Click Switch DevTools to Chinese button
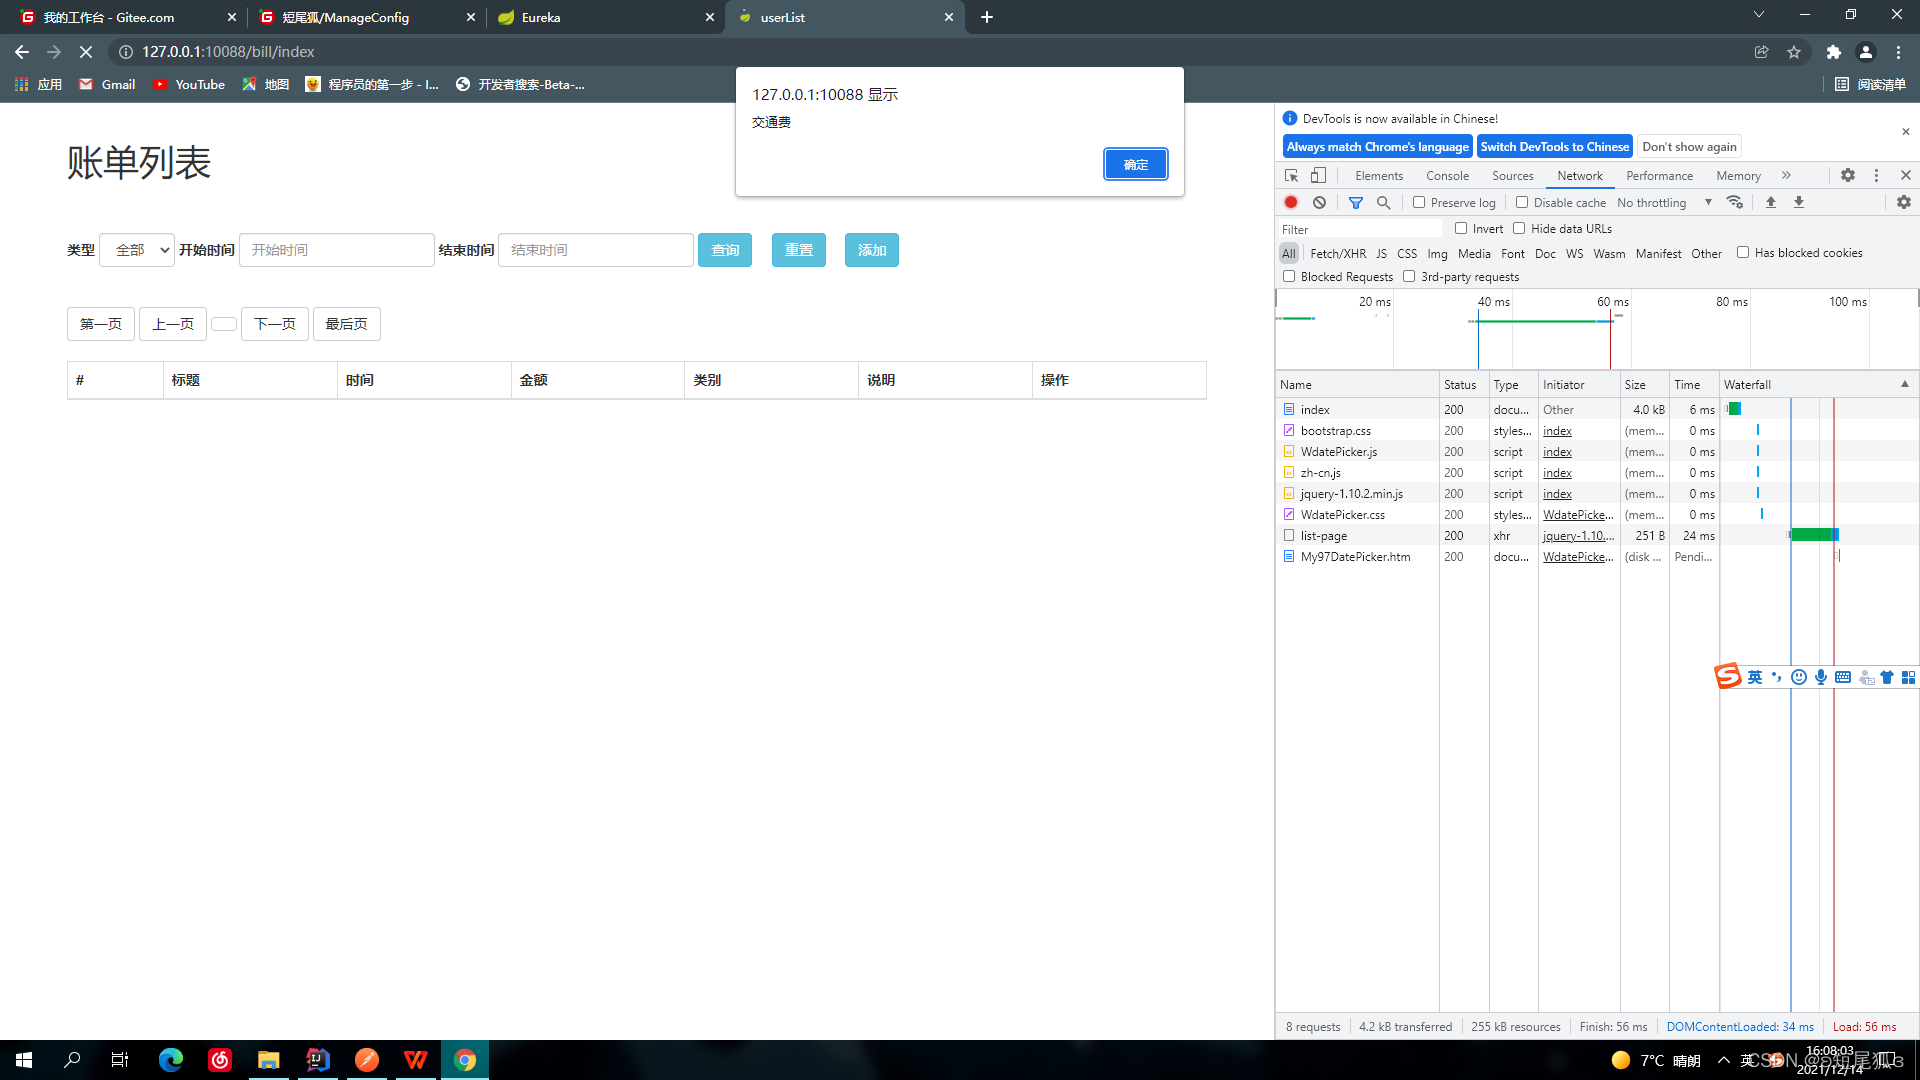This screenshot has width=1920, height=1080. pos(1554,146)
